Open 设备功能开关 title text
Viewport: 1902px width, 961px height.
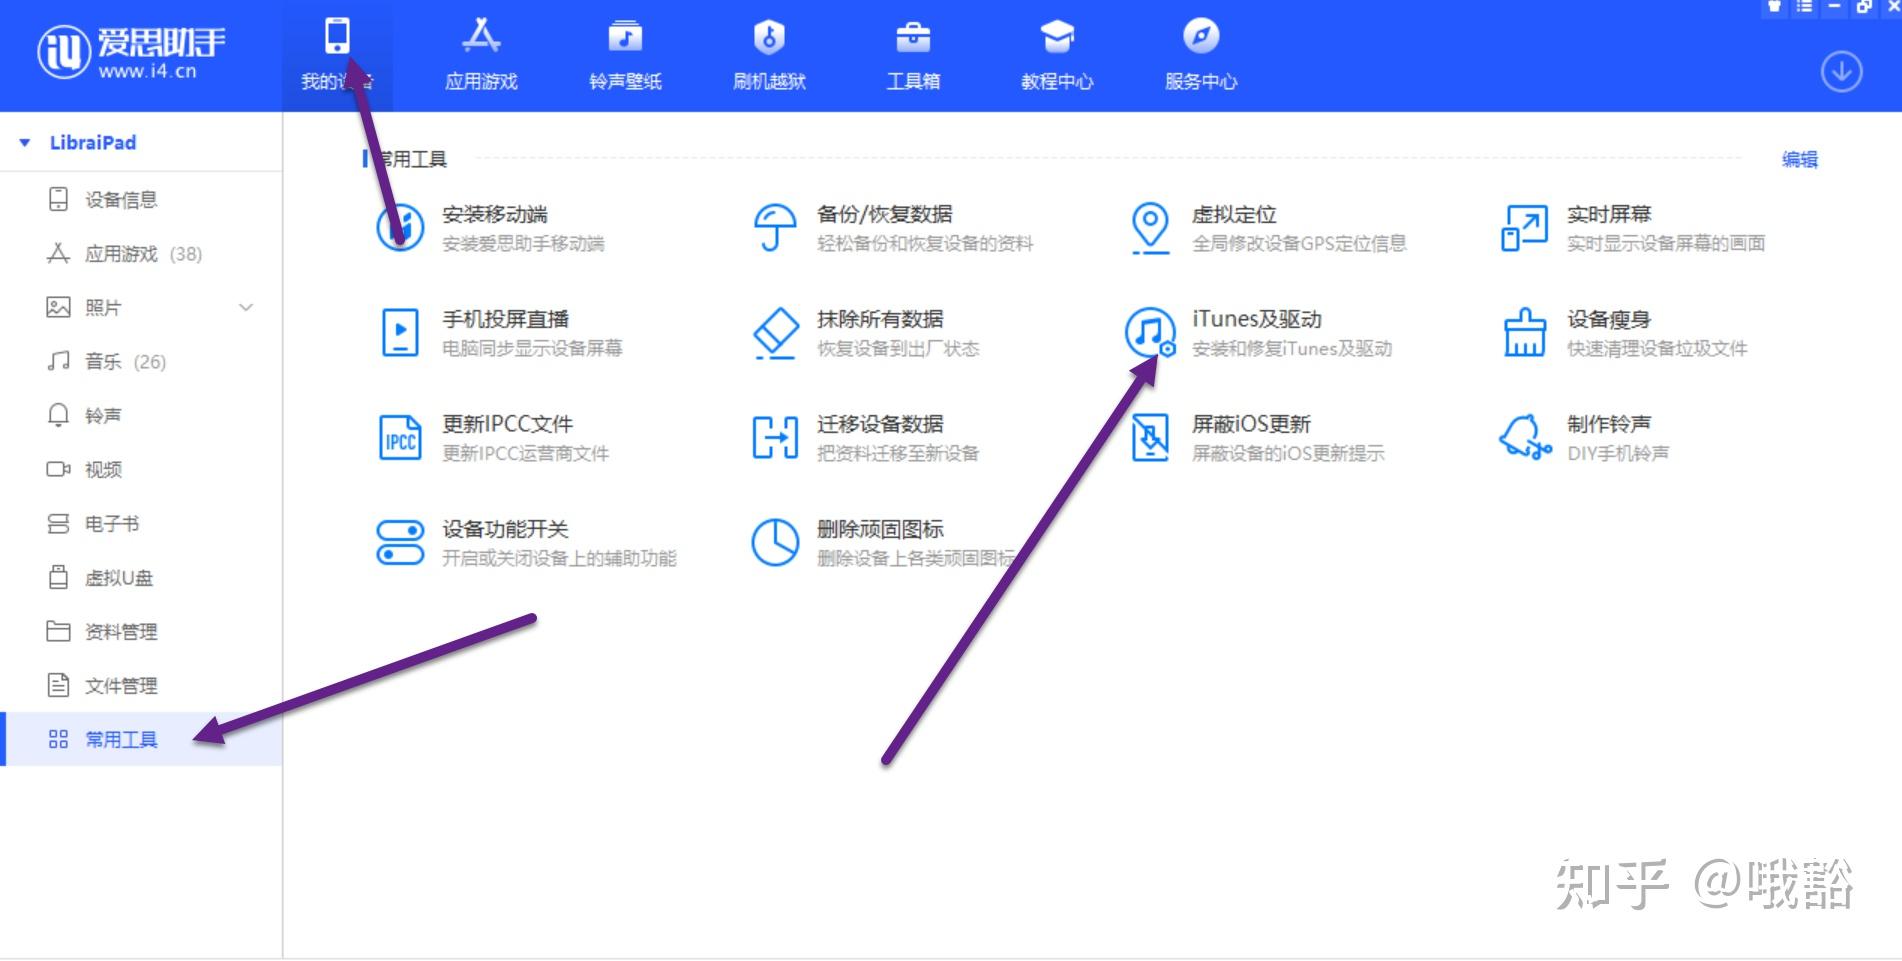coord(505,529)
